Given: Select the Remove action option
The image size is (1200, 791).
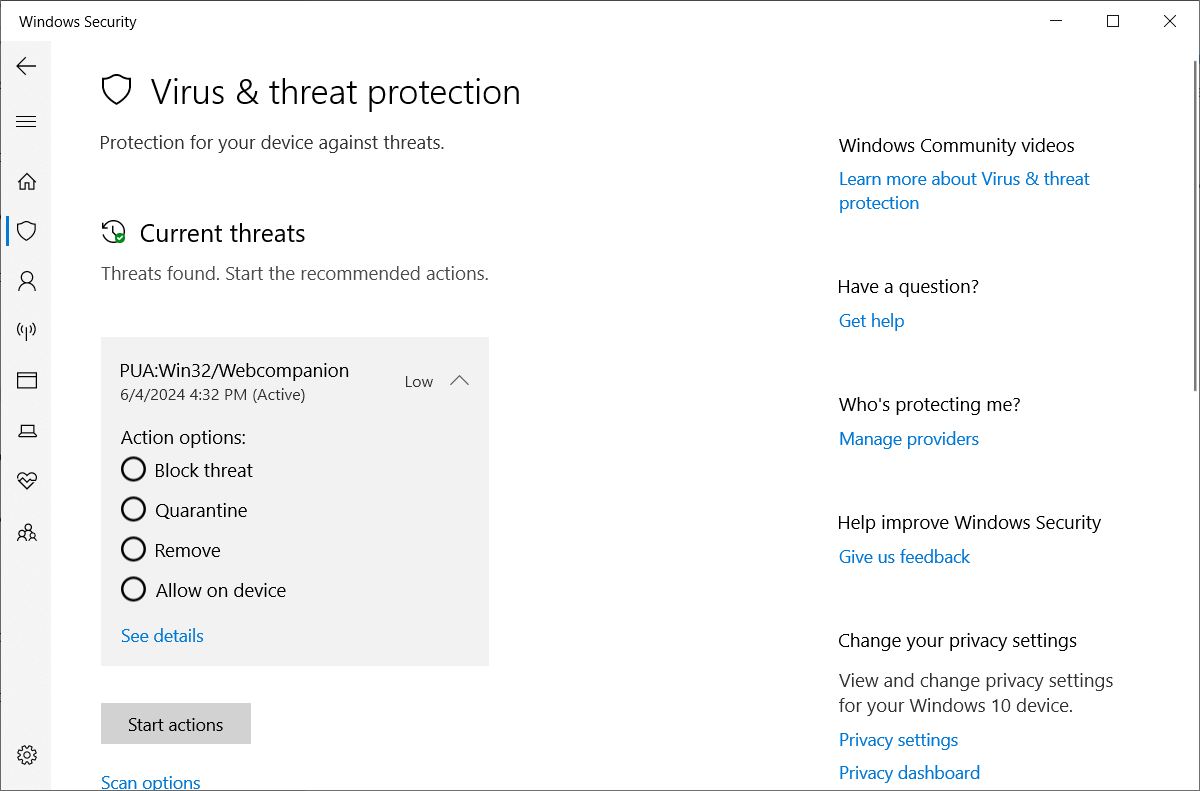Looking at the screenshot, I should [133, 549].
